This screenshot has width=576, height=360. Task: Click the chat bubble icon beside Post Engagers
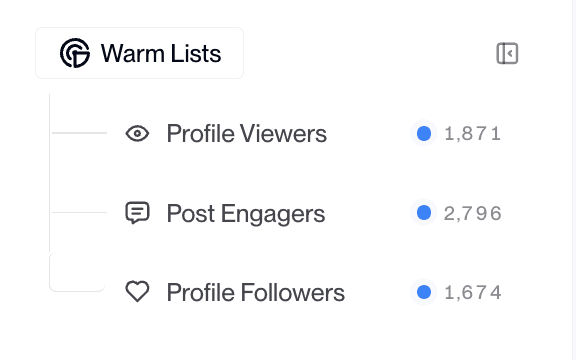137,213
